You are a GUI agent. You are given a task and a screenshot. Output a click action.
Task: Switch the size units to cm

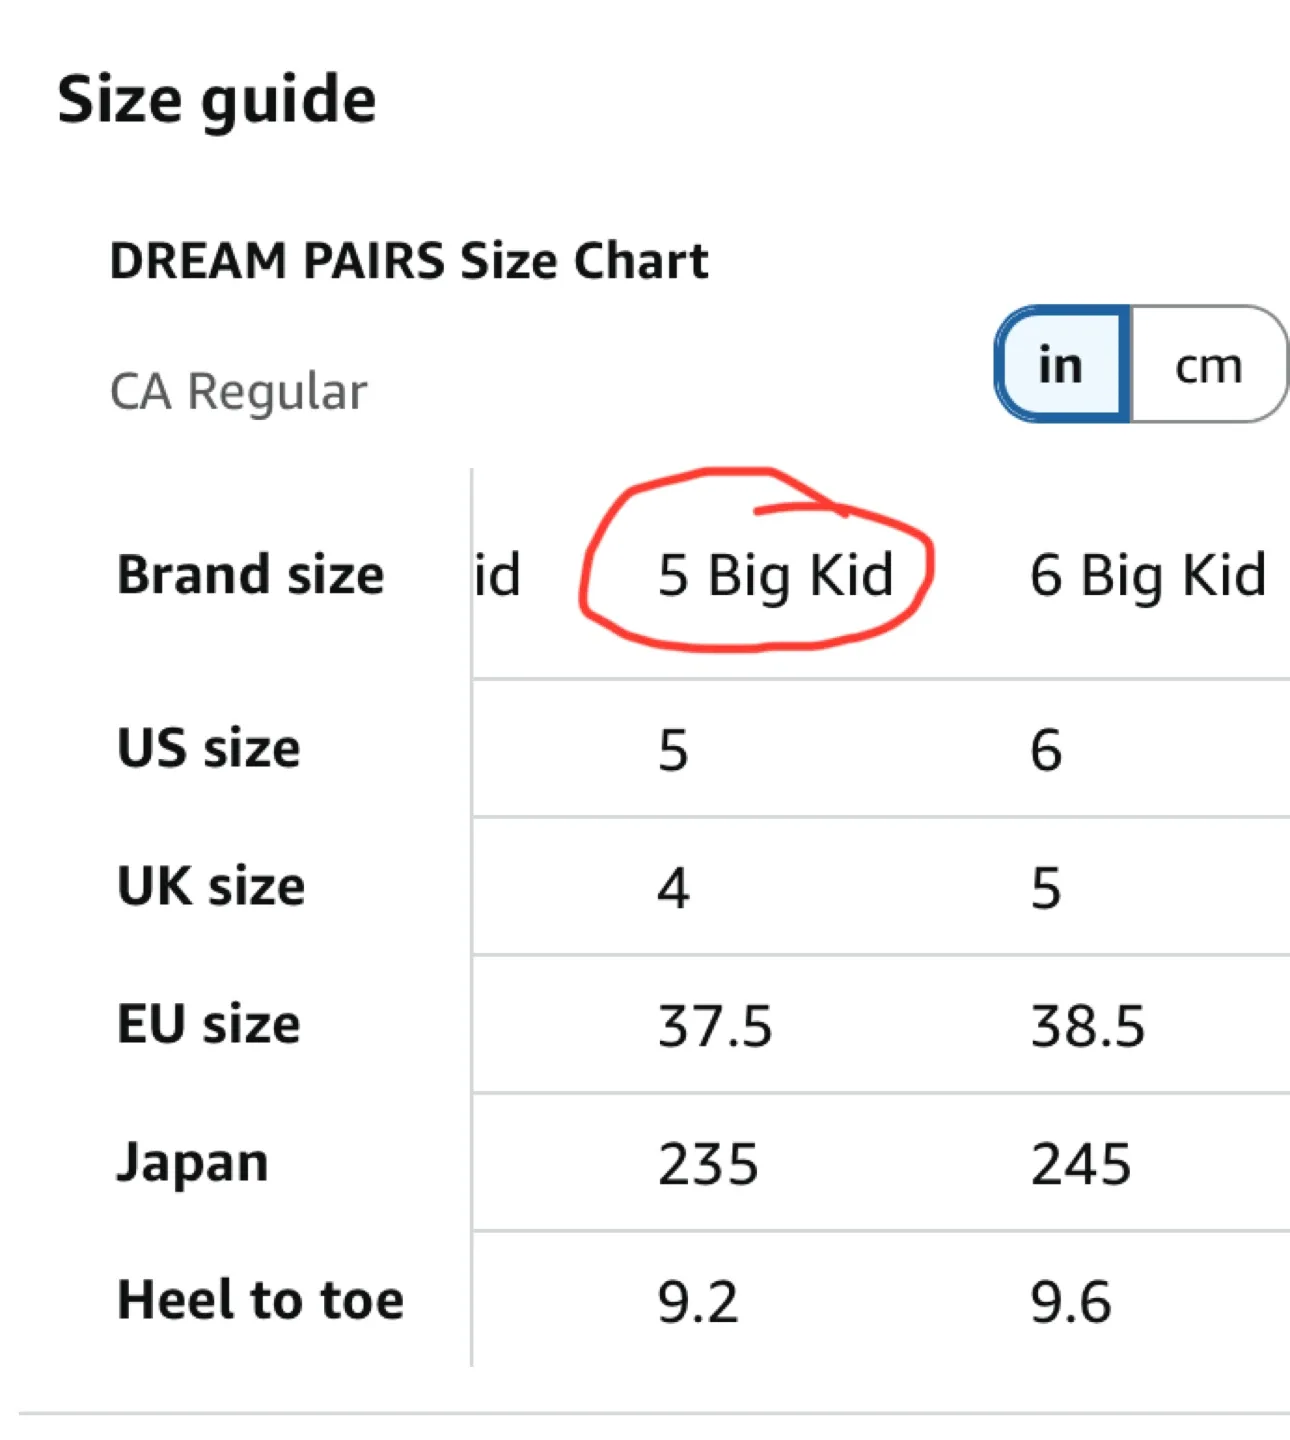point(1209,365)
